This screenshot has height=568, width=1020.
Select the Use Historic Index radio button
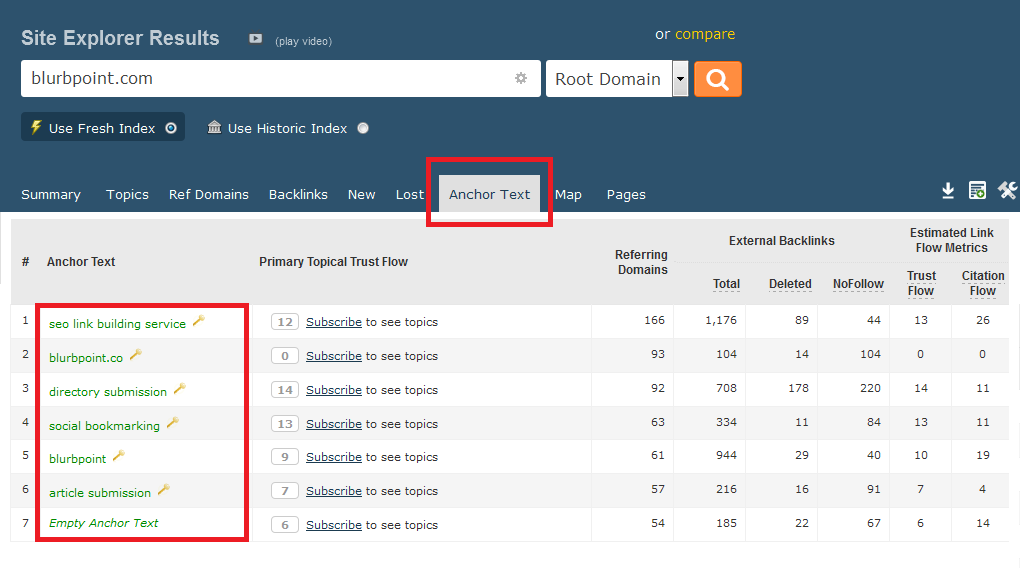tap(363, 128)
